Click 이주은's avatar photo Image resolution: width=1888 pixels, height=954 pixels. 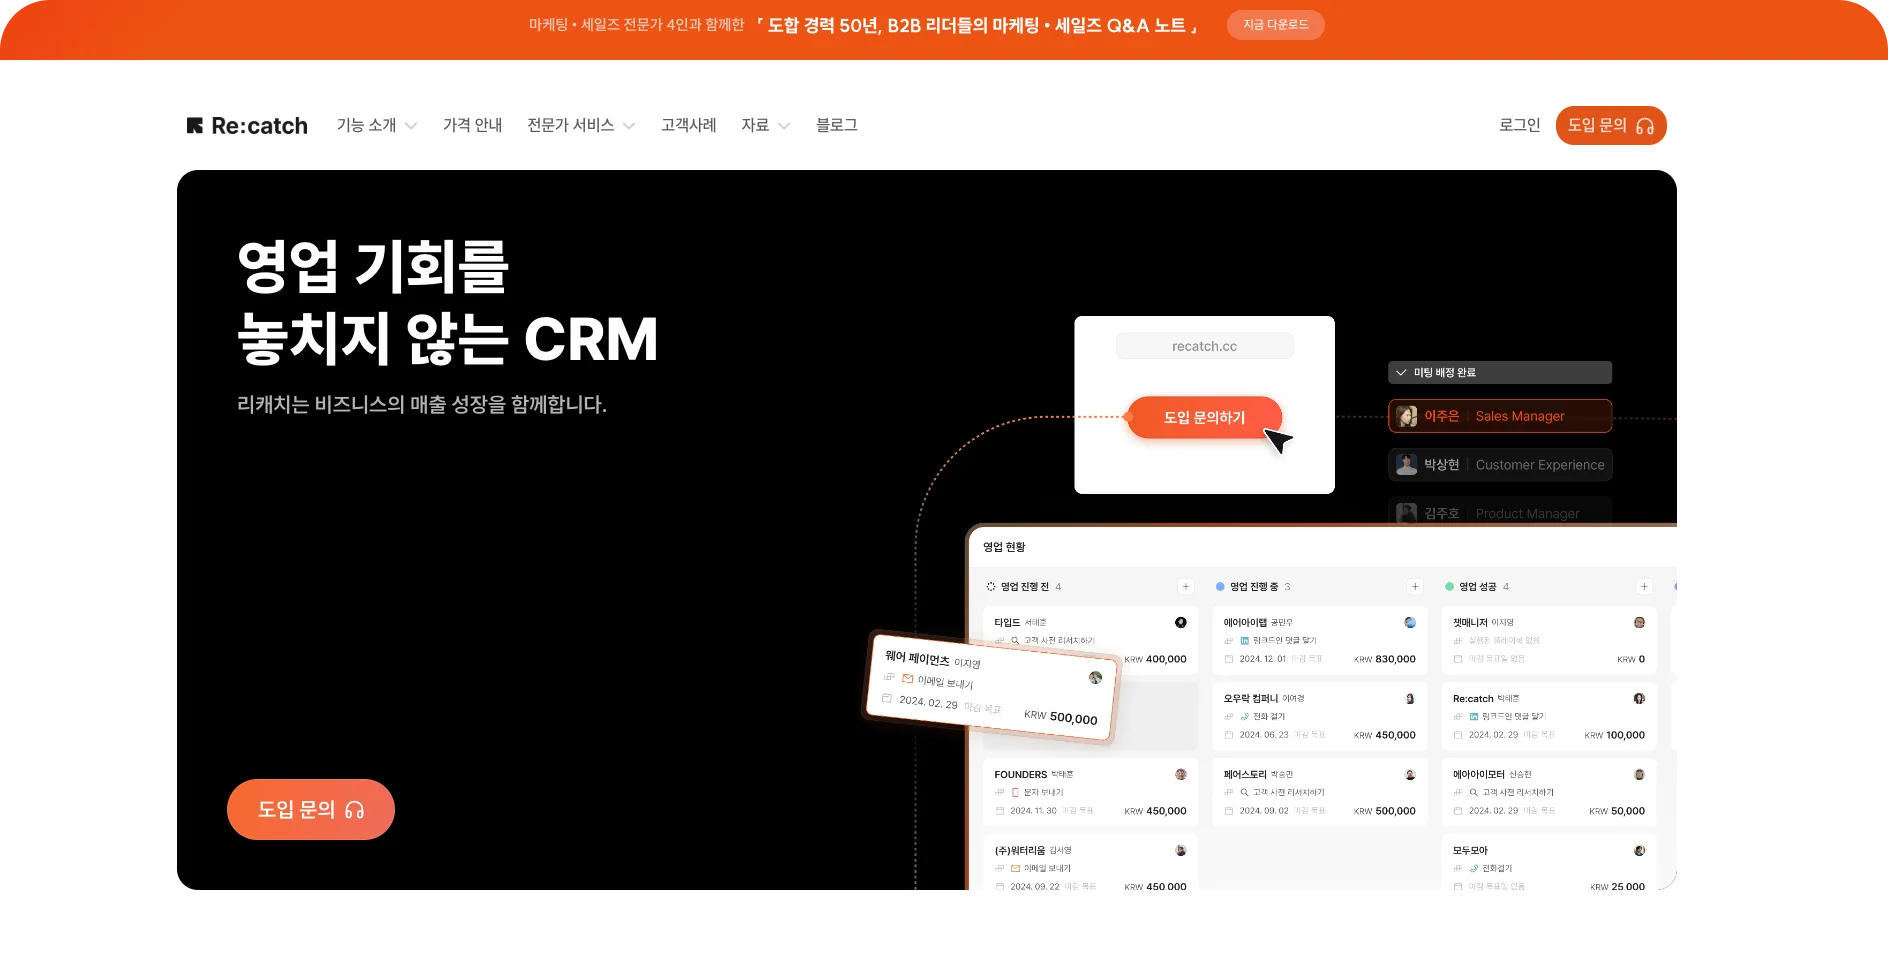1406,416
